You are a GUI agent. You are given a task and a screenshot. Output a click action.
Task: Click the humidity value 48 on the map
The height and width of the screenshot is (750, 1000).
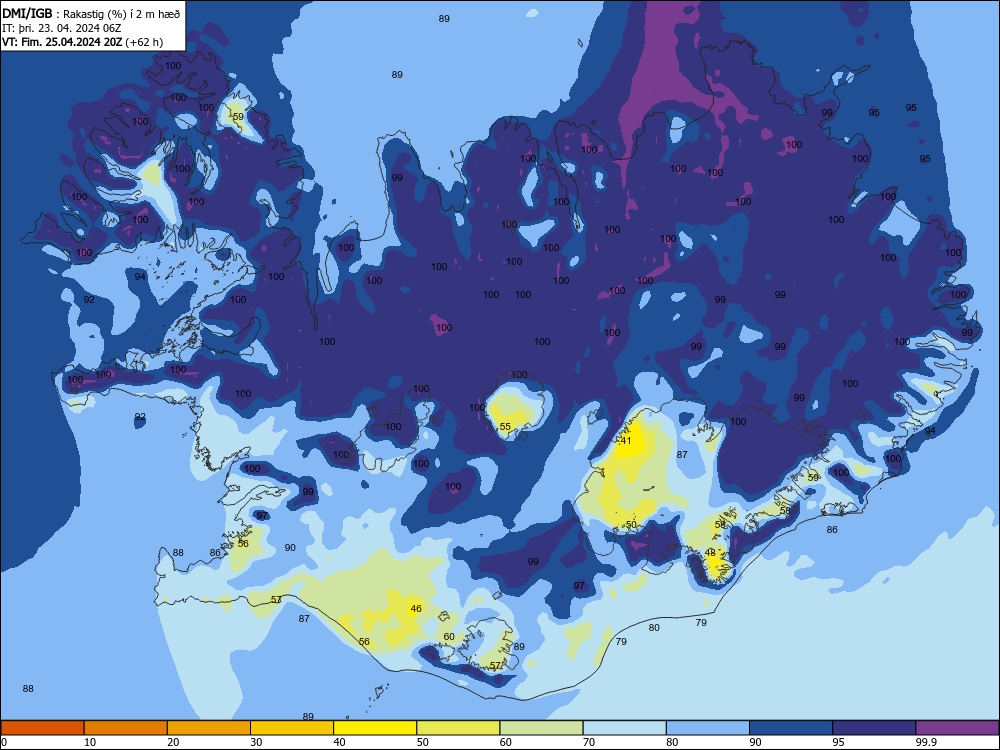click(710, 553)
